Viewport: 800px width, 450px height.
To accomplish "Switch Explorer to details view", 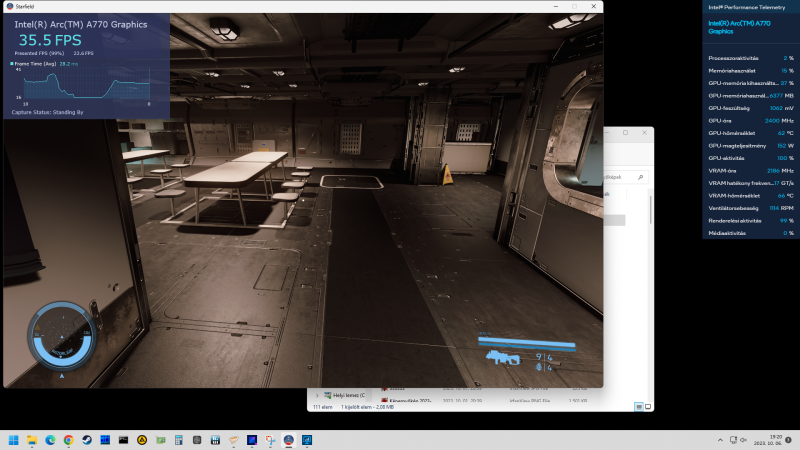I will (639, 407).
